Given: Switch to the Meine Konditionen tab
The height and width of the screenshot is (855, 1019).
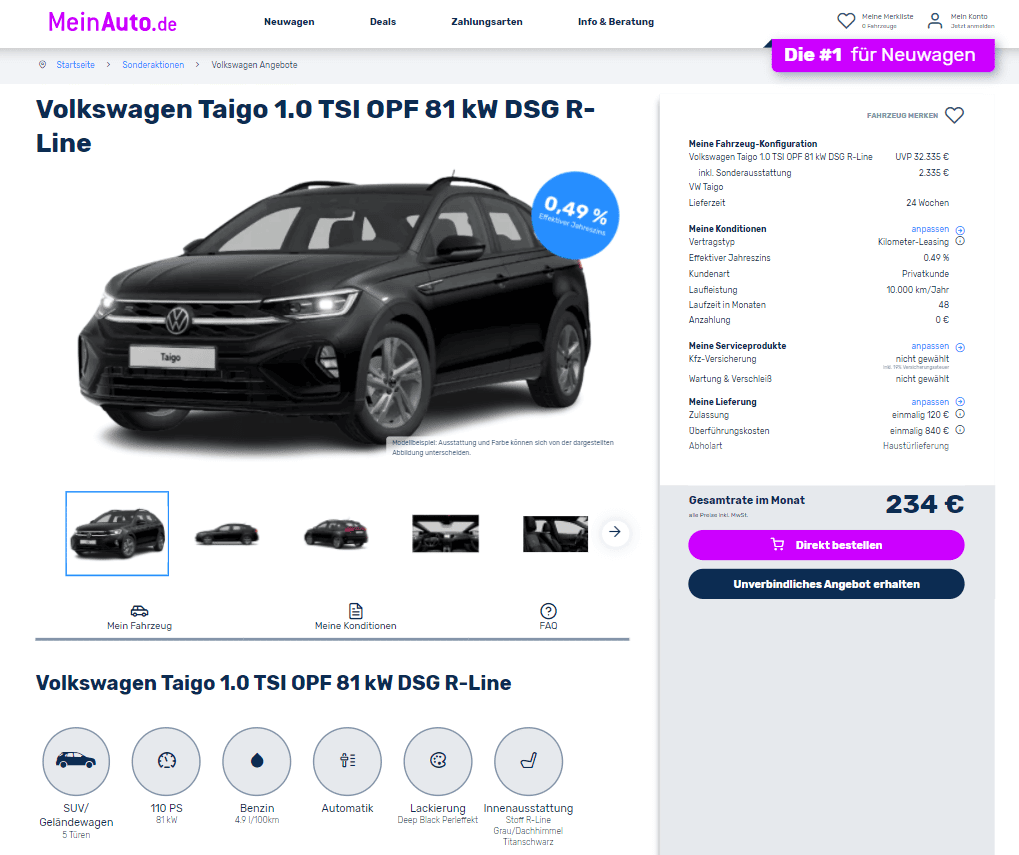Looking at the screenshot, I should pyautogui.click(x=355, y=617).
